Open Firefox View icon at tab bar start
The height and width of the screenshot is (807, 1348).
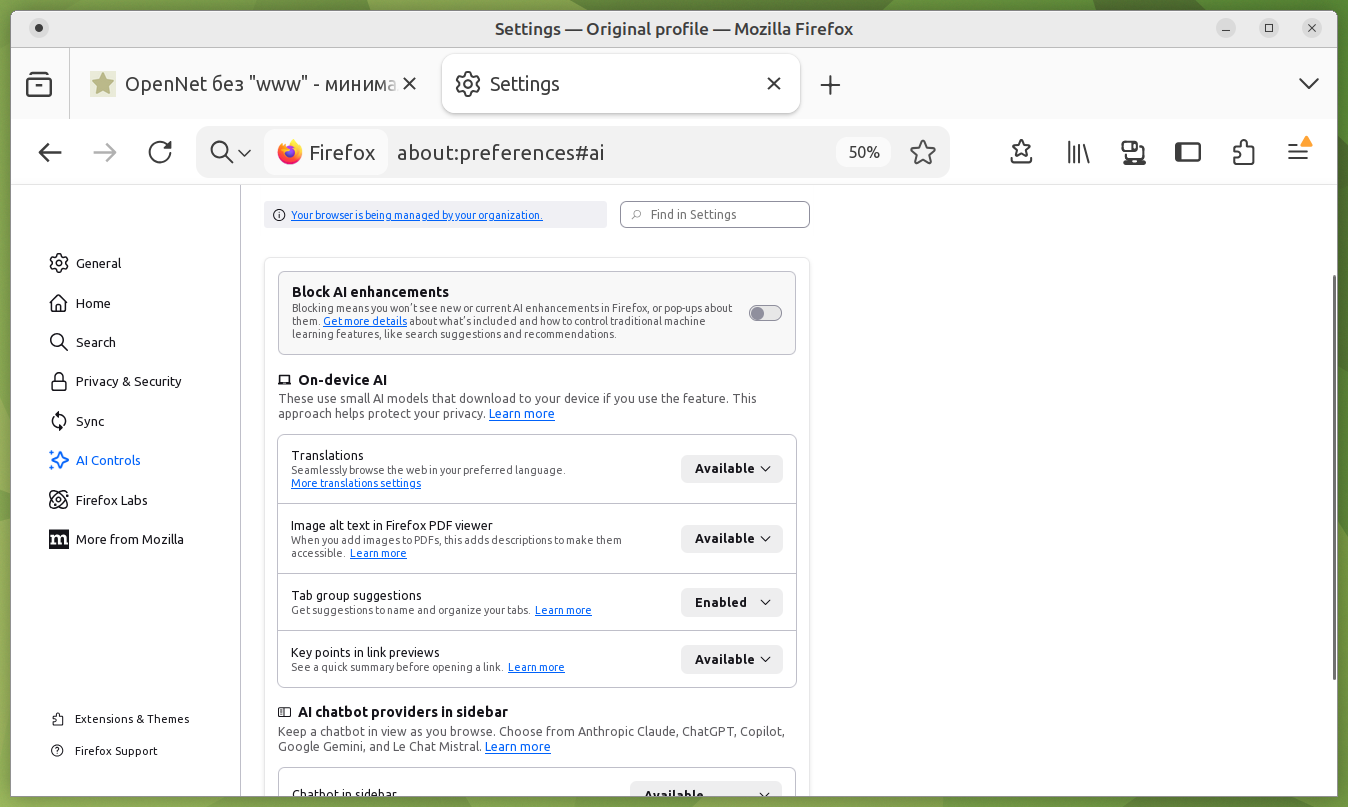point(39,84)
